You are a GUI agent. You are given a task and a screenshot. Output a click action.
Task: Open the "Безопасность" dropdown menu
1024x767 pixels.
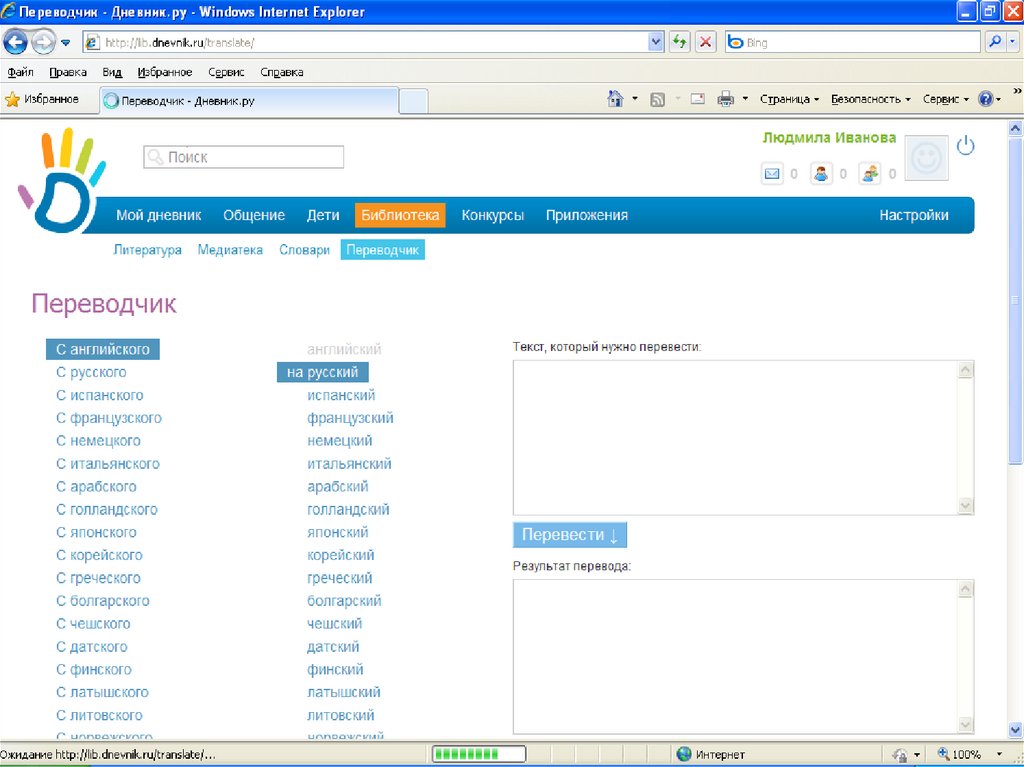(x=870, y=99)
